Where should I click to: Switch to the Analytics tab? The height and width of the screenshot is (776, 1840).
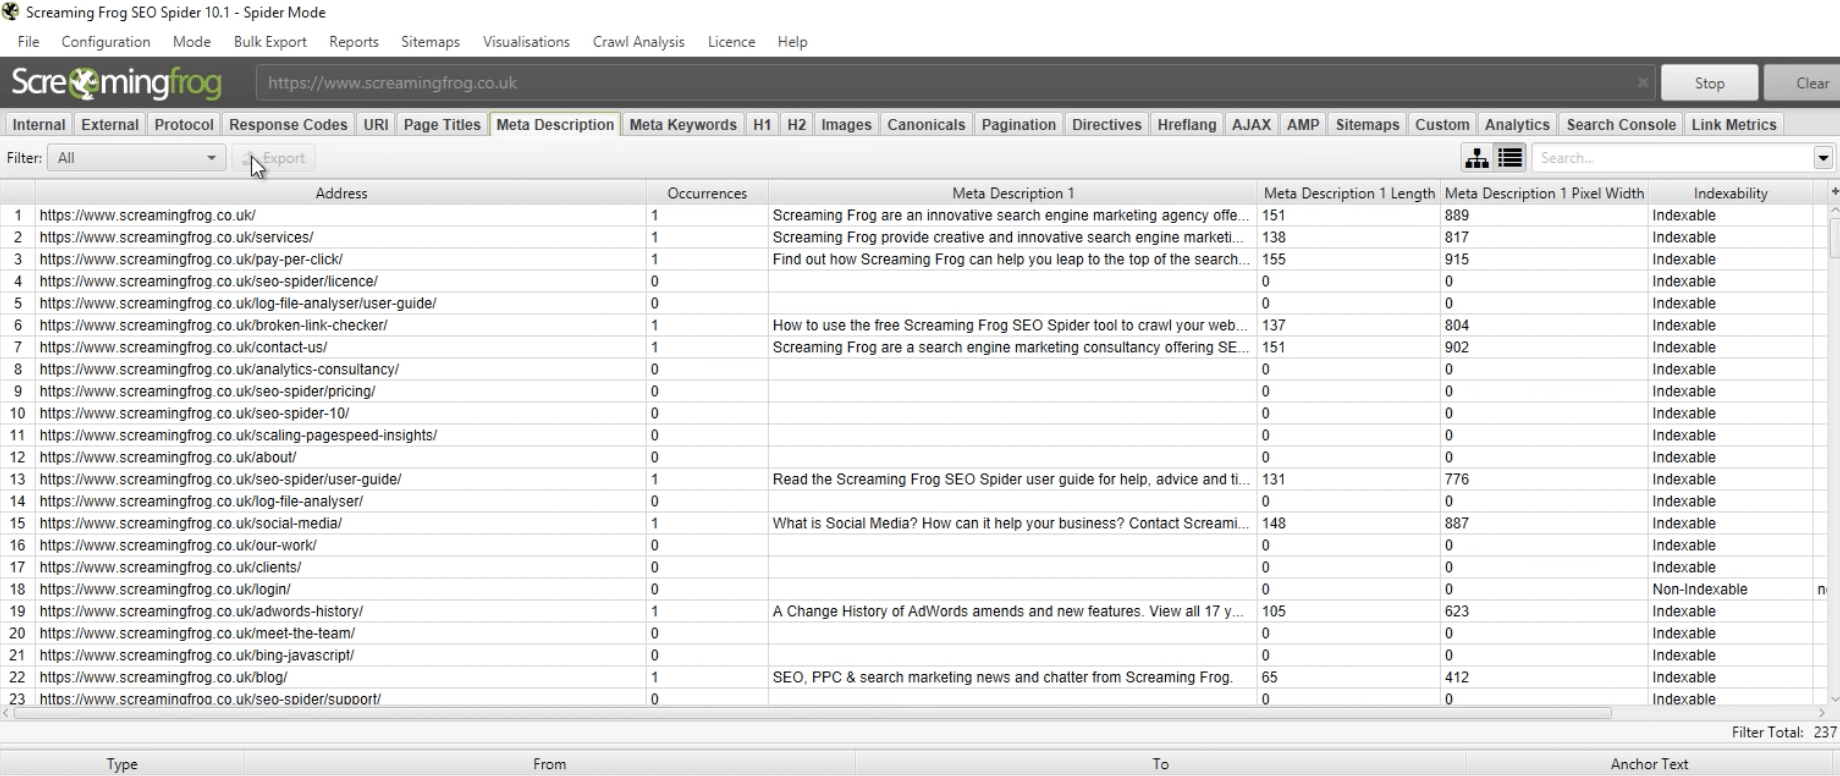click(1517, 124)
